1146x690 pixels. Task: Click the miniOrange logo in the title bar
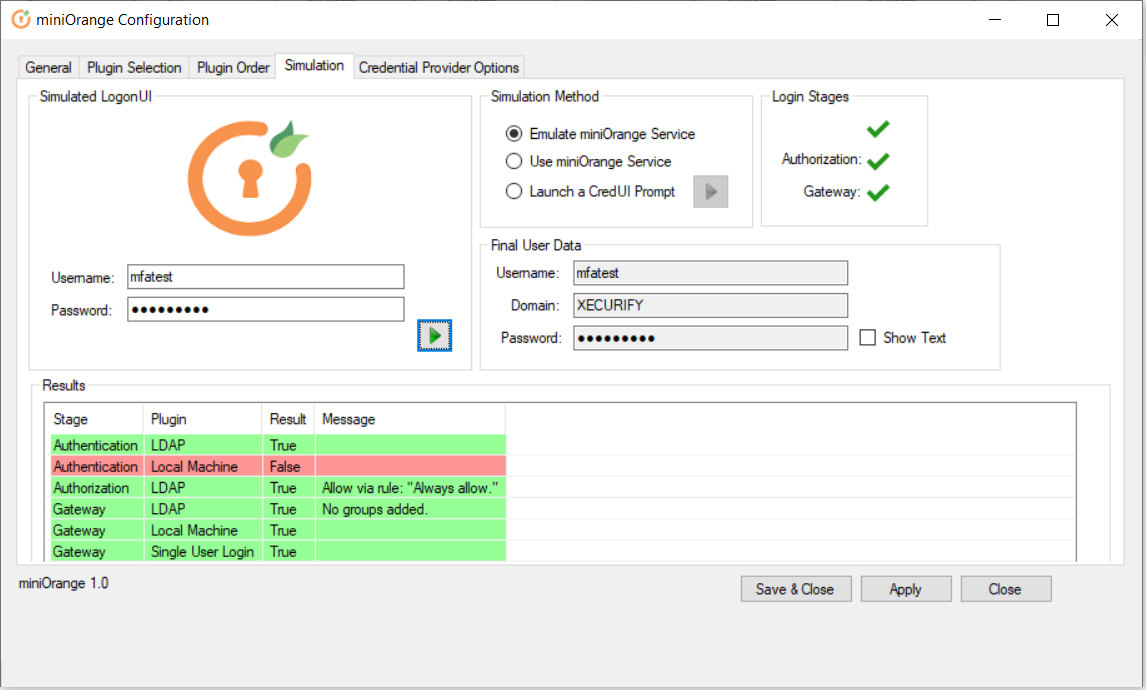tap(21, 20)
